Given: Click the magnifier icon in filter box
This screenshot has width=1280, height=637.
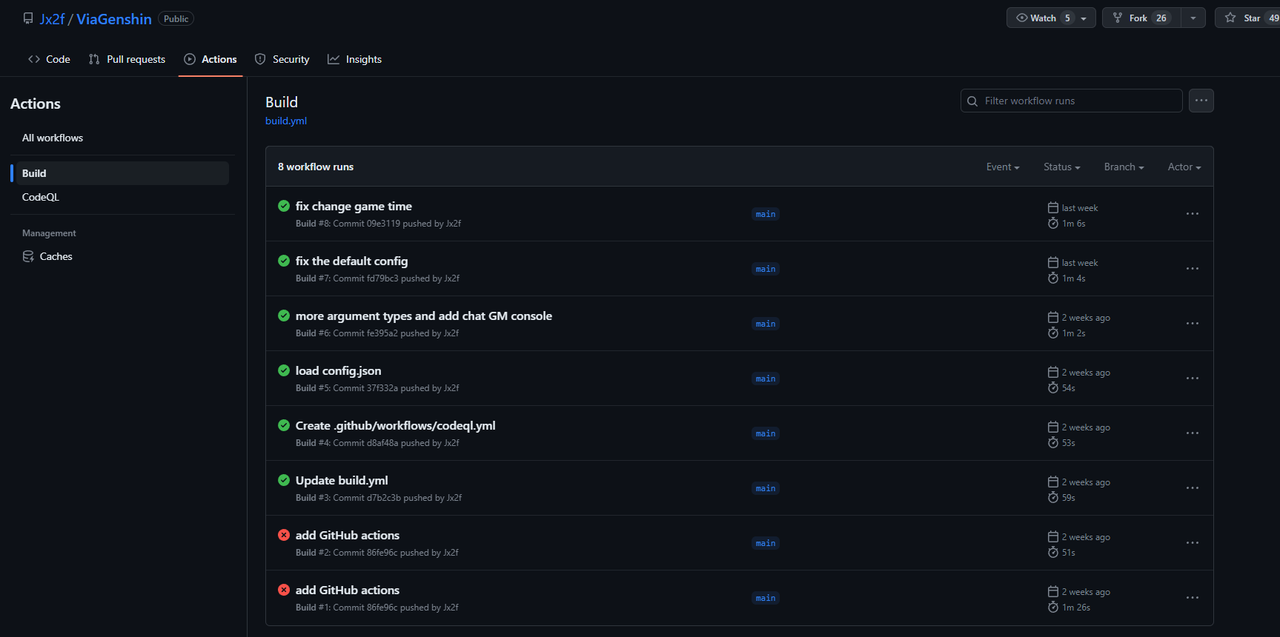Looking at the screenshot, I should tap(973, 101).
